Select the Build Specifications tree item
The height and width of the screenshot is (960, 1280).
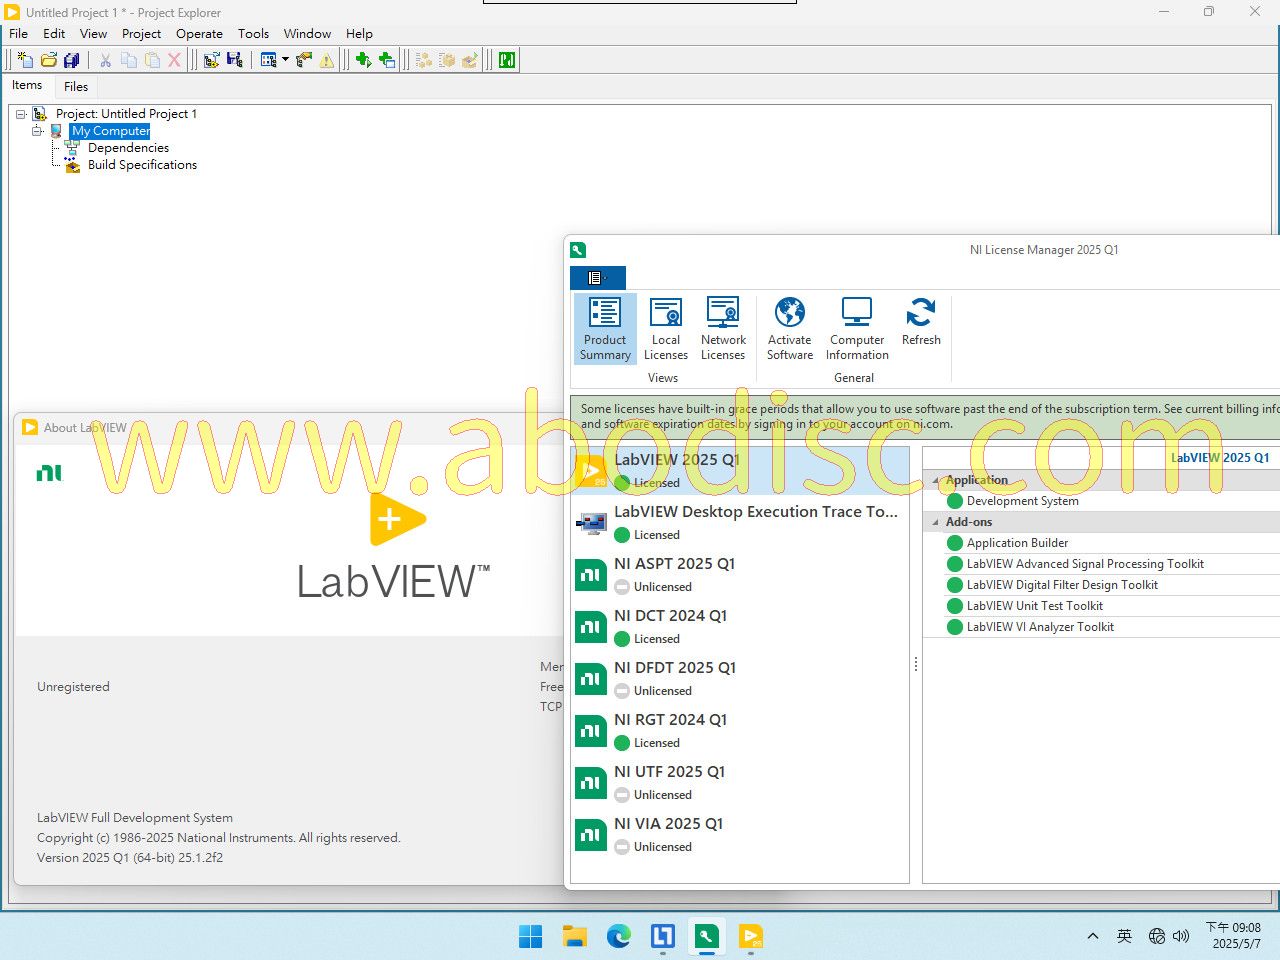[142, 165]
